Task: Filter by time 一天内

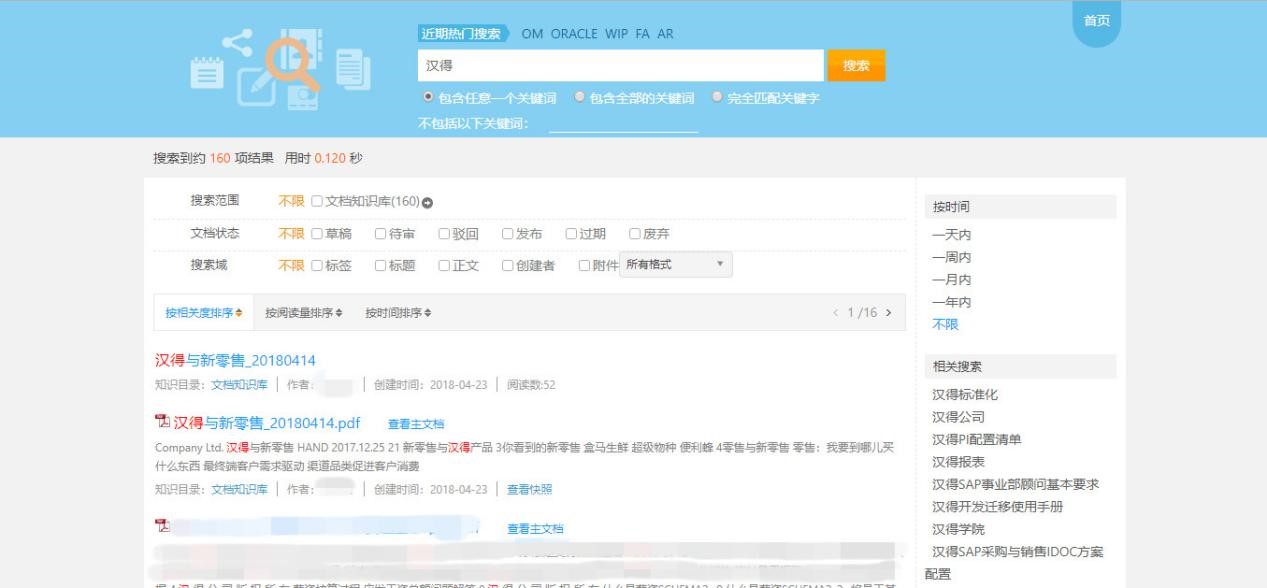Action: click(x=951, y=235)
